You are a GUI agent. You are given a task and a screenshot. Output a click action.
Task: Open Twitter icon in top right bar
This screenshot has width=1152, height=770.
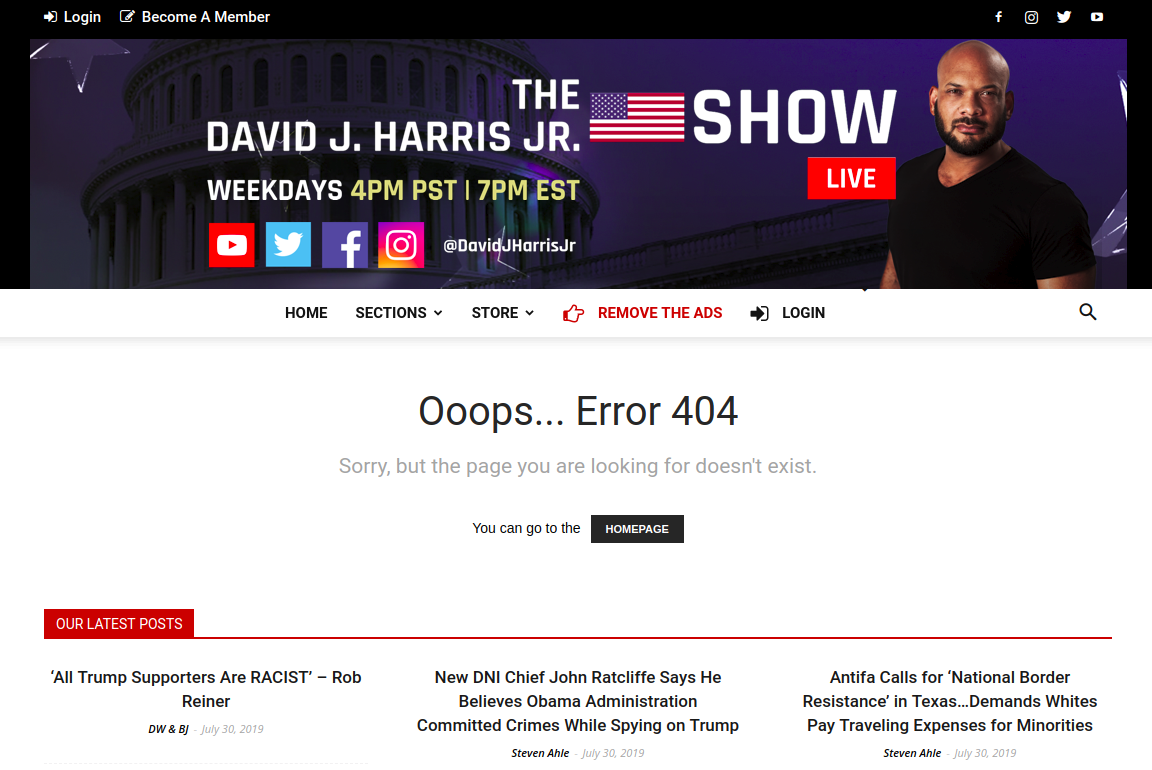[1064, 17]
